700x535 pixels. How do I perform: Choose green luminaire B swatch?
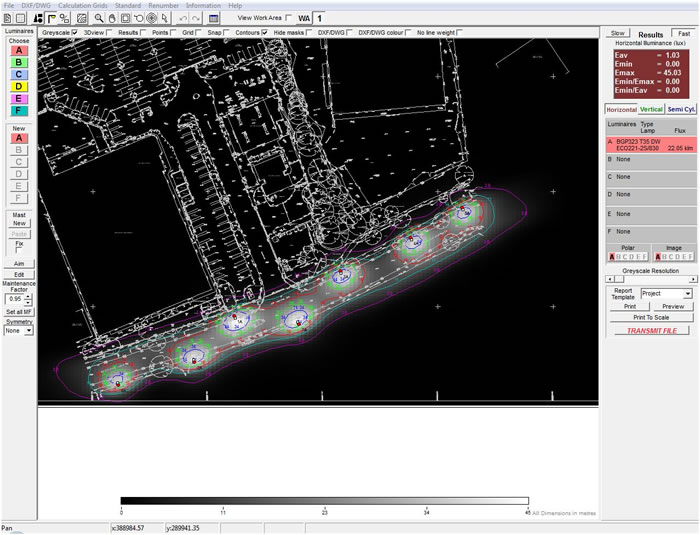pyautogui.click(x=19, y=63)
